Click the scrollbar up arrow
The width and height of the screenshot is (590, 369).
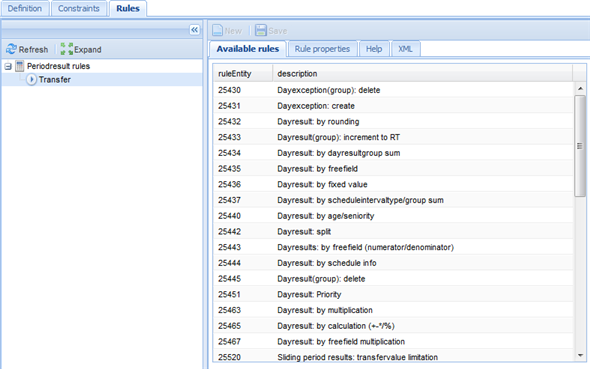580,89
